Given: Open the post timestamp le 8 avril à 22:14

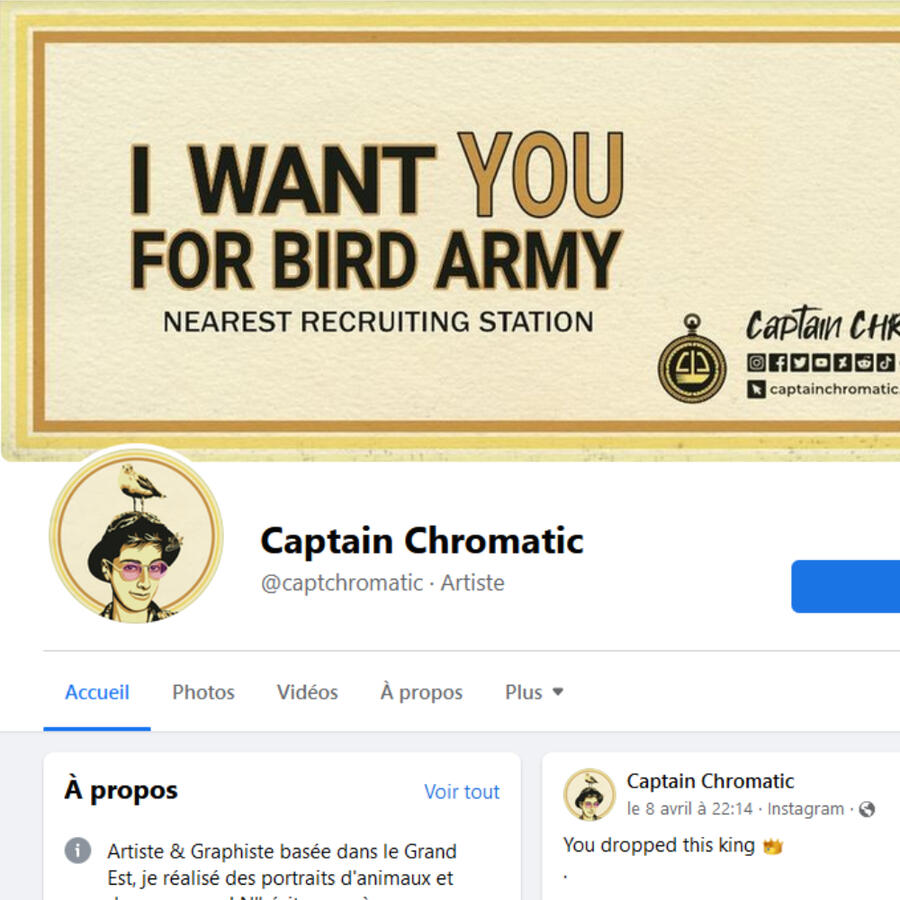Looking at the screenshot, I should [x=689, y=809].
